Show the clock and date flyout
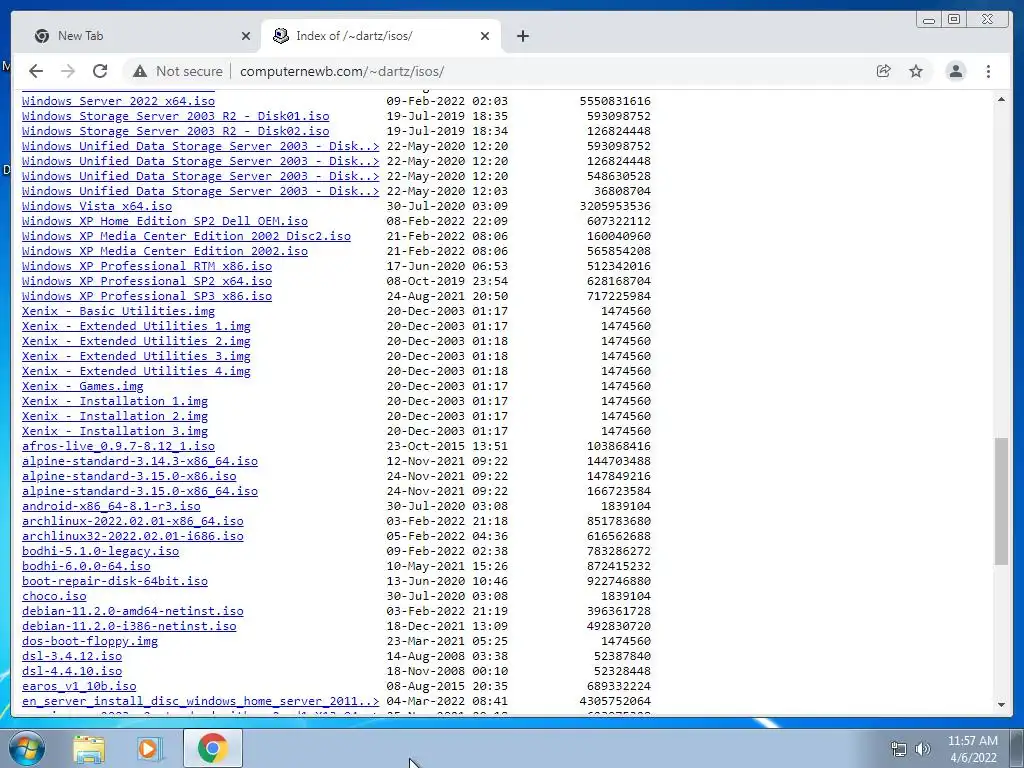This screenshot has height=768, width=1024. pos(973,749)
